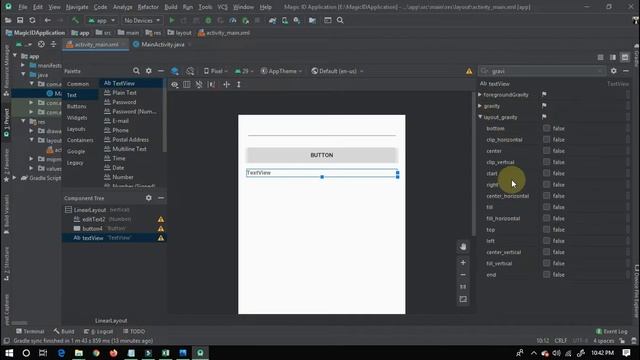Image resolution: width=640 pixels, height=360 pixels.
Task: Open Windows Start menu
Action: (9, 353)
